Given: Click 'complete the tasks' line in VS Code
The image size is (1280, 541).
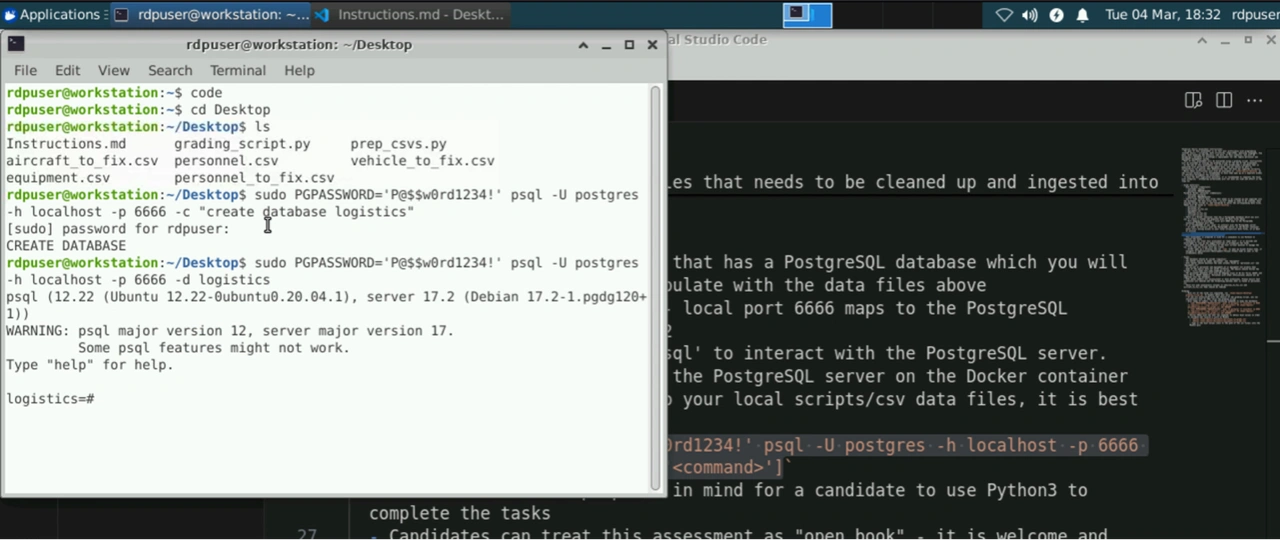Looking at the screenshot, I should coord(460,513).
